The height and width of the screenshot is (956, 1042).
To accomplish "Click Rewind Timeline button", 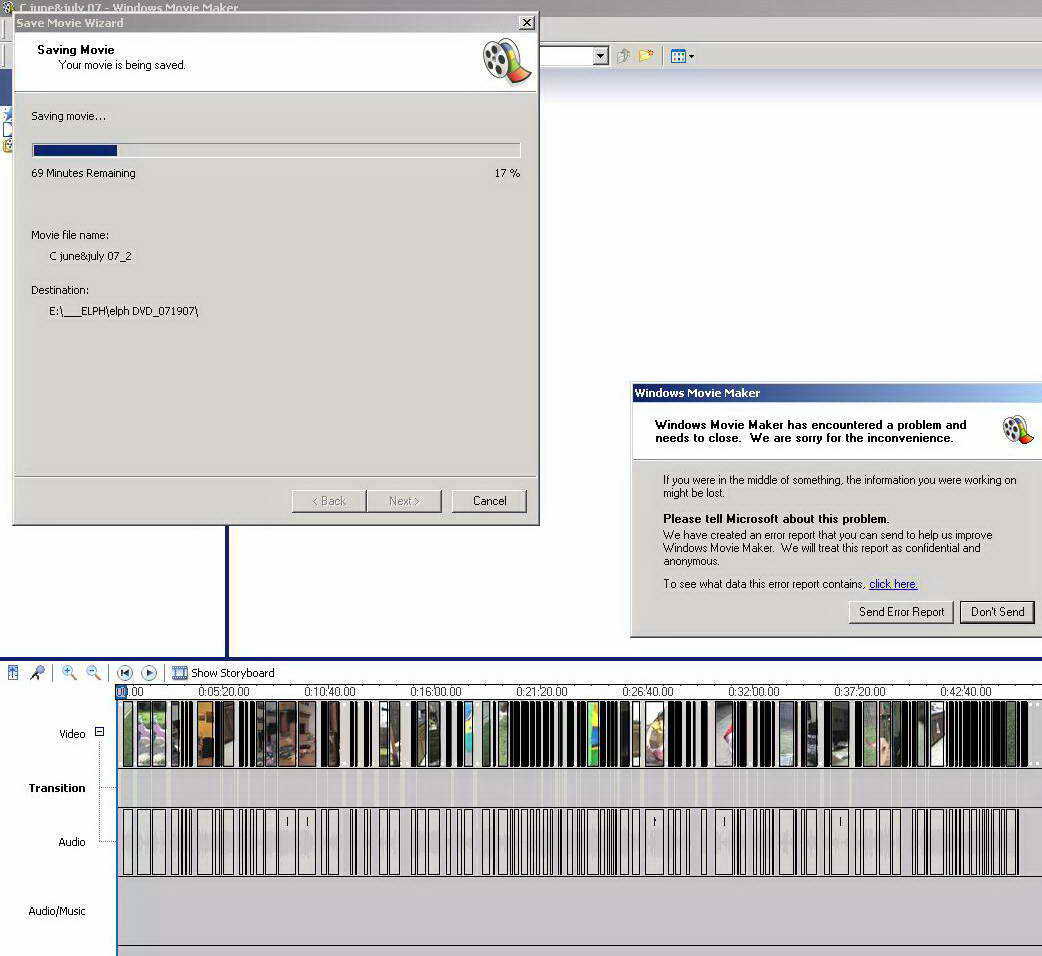I will pyautogui.click(x=125, y=673).
